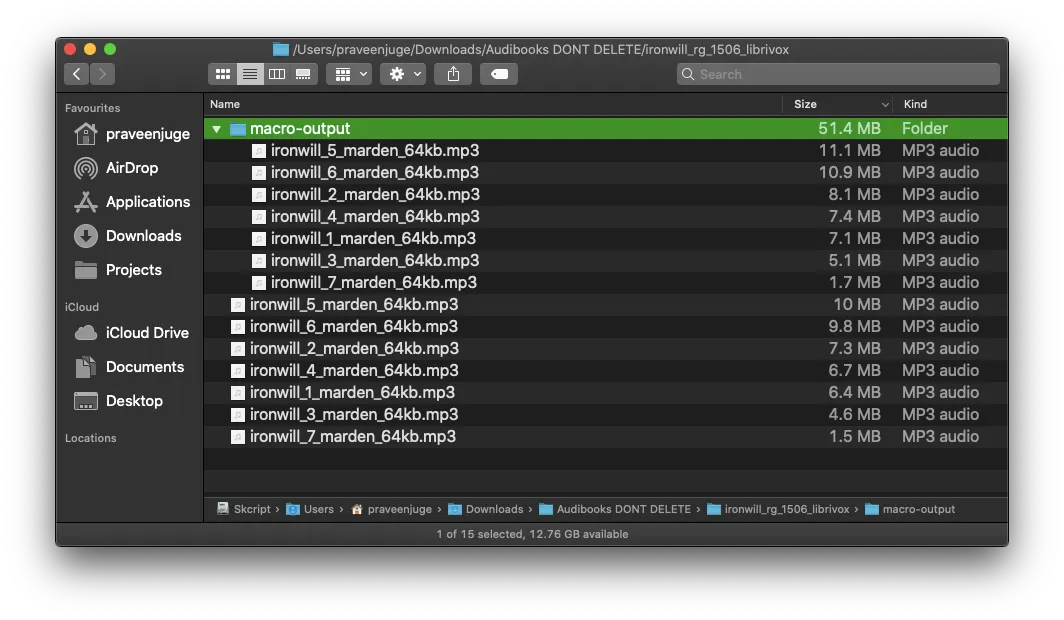Open iCloud Drive in the sidebar
The height and width of the screenshot is (620, 1064).
coord(146,333)
